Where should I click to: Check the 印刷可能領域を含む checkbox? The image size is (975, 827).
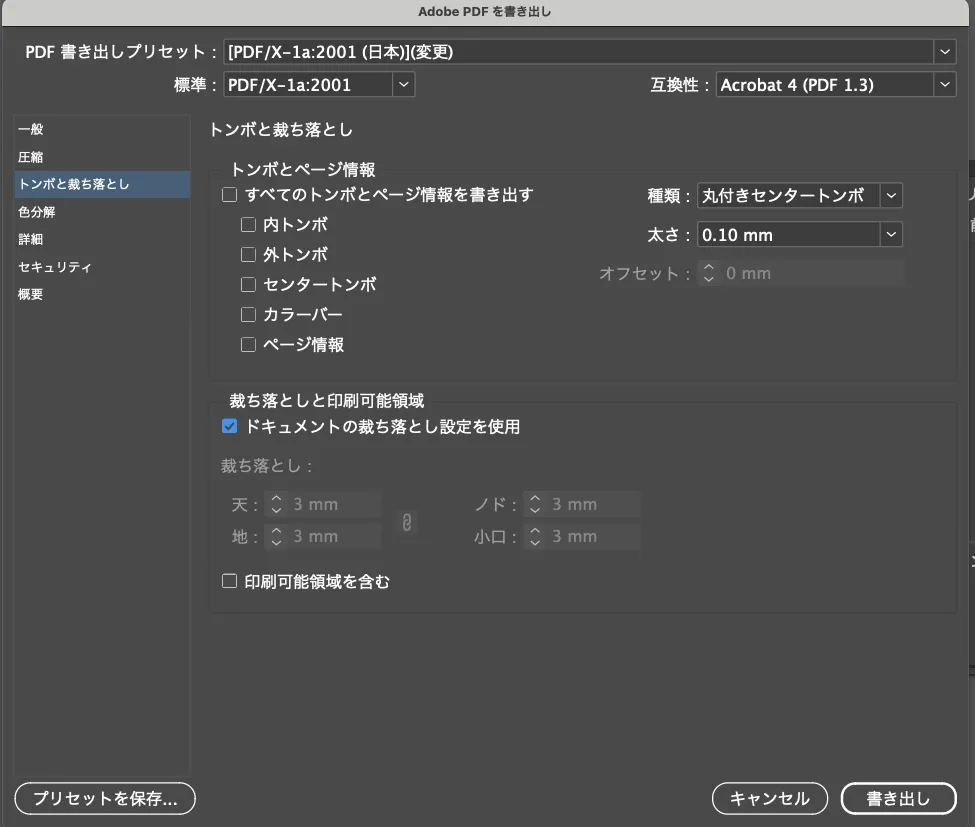click(x=229, y=580)
